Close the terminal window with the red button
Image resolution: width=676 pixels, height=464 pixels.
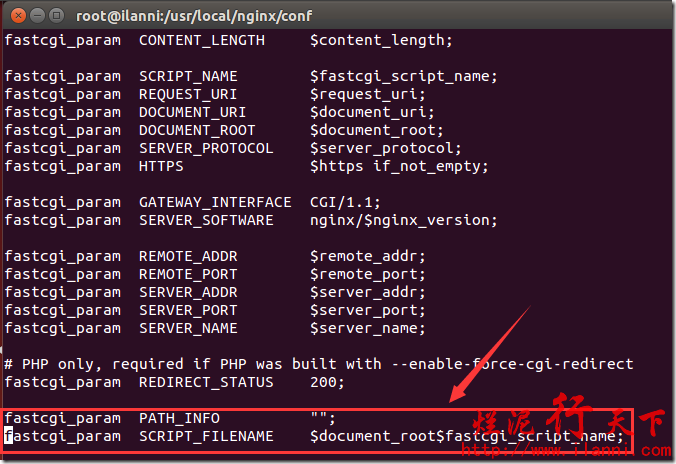point(18,16)
